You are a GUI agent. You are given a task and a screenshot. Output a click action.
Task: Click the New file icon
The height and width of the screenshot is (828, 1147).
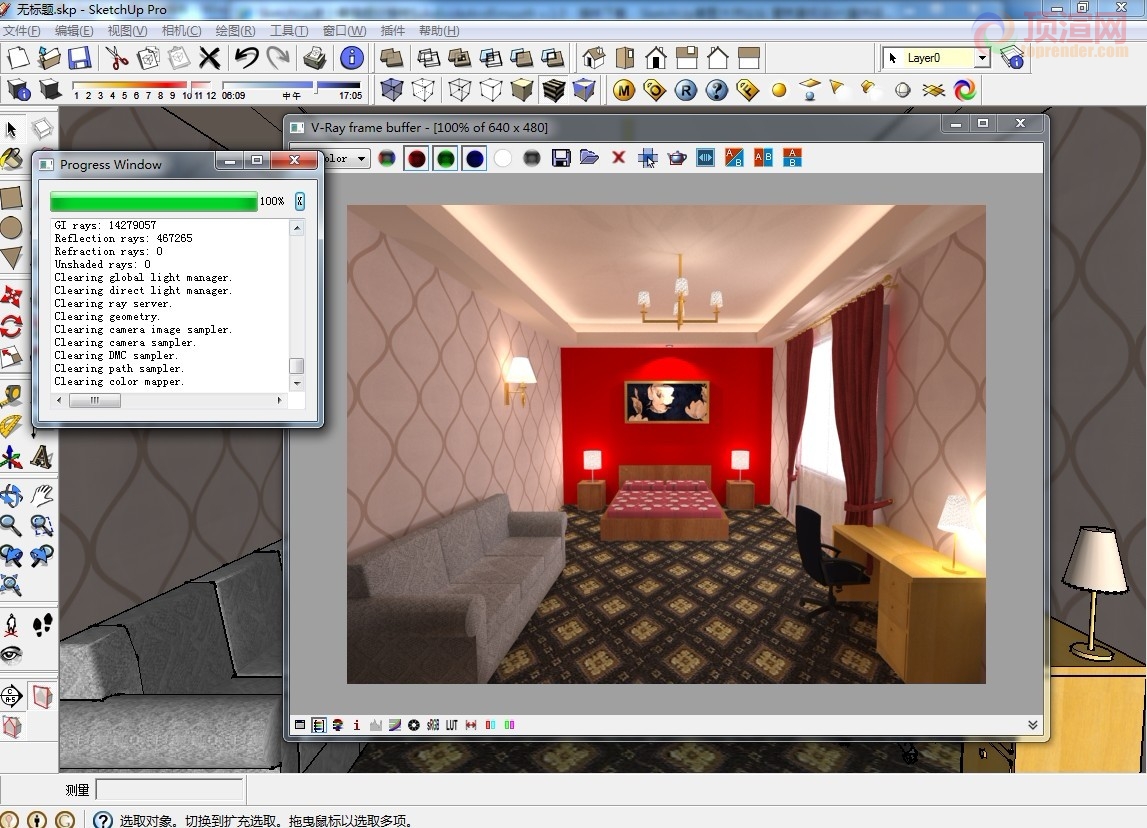18,58
